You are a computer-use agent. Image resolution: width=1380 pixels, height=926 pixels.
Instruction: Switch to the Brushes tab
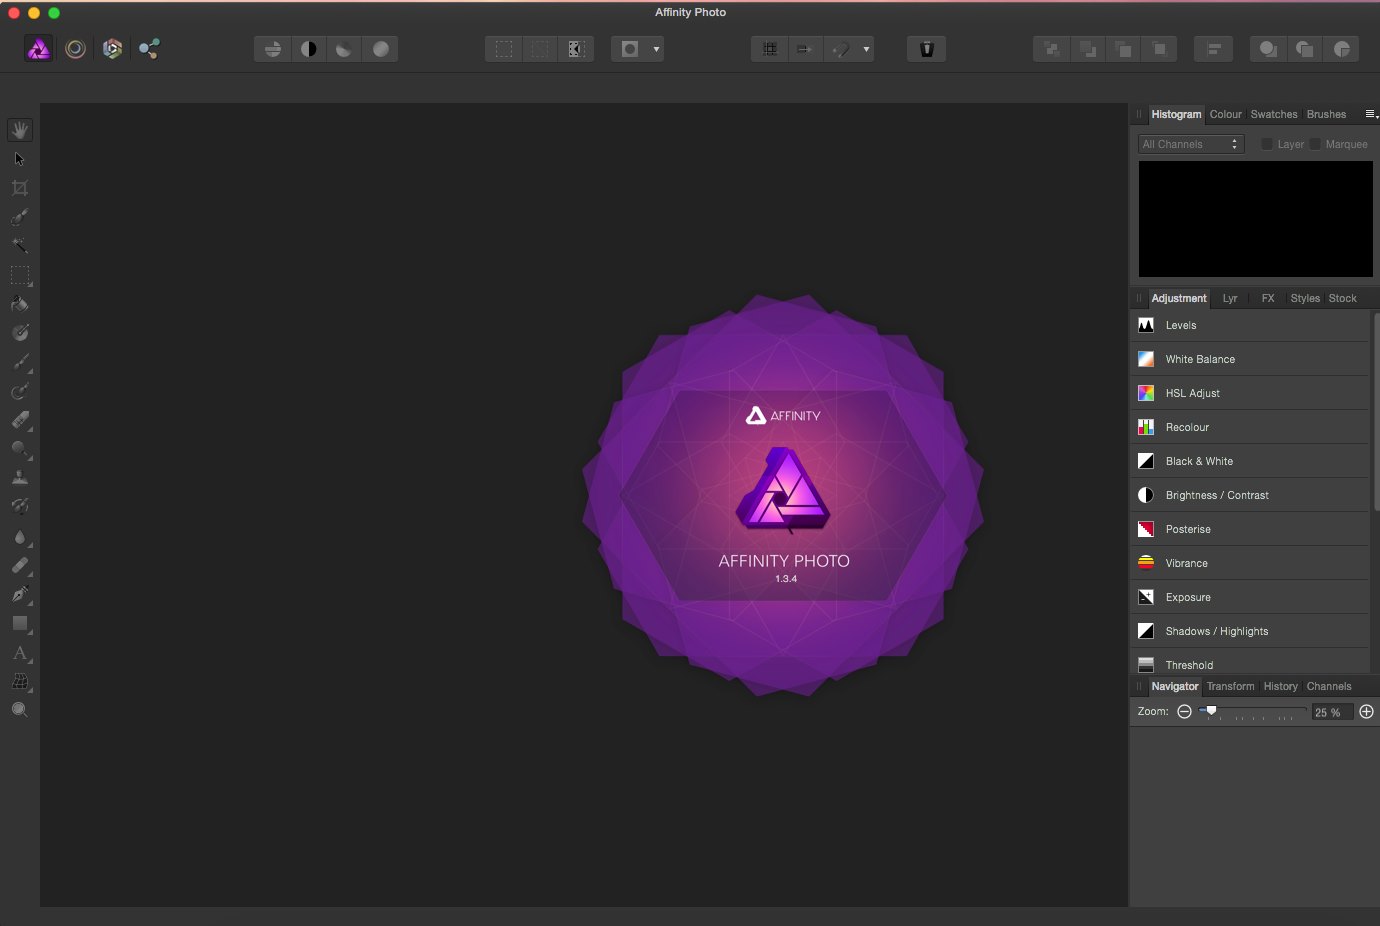1326,114
